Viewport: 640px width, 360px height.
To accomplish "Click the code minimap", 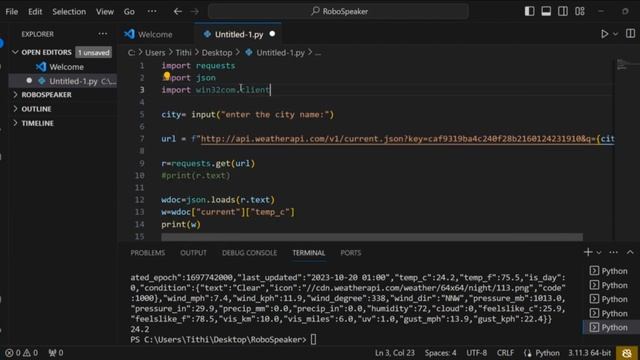I will [626, 64].
